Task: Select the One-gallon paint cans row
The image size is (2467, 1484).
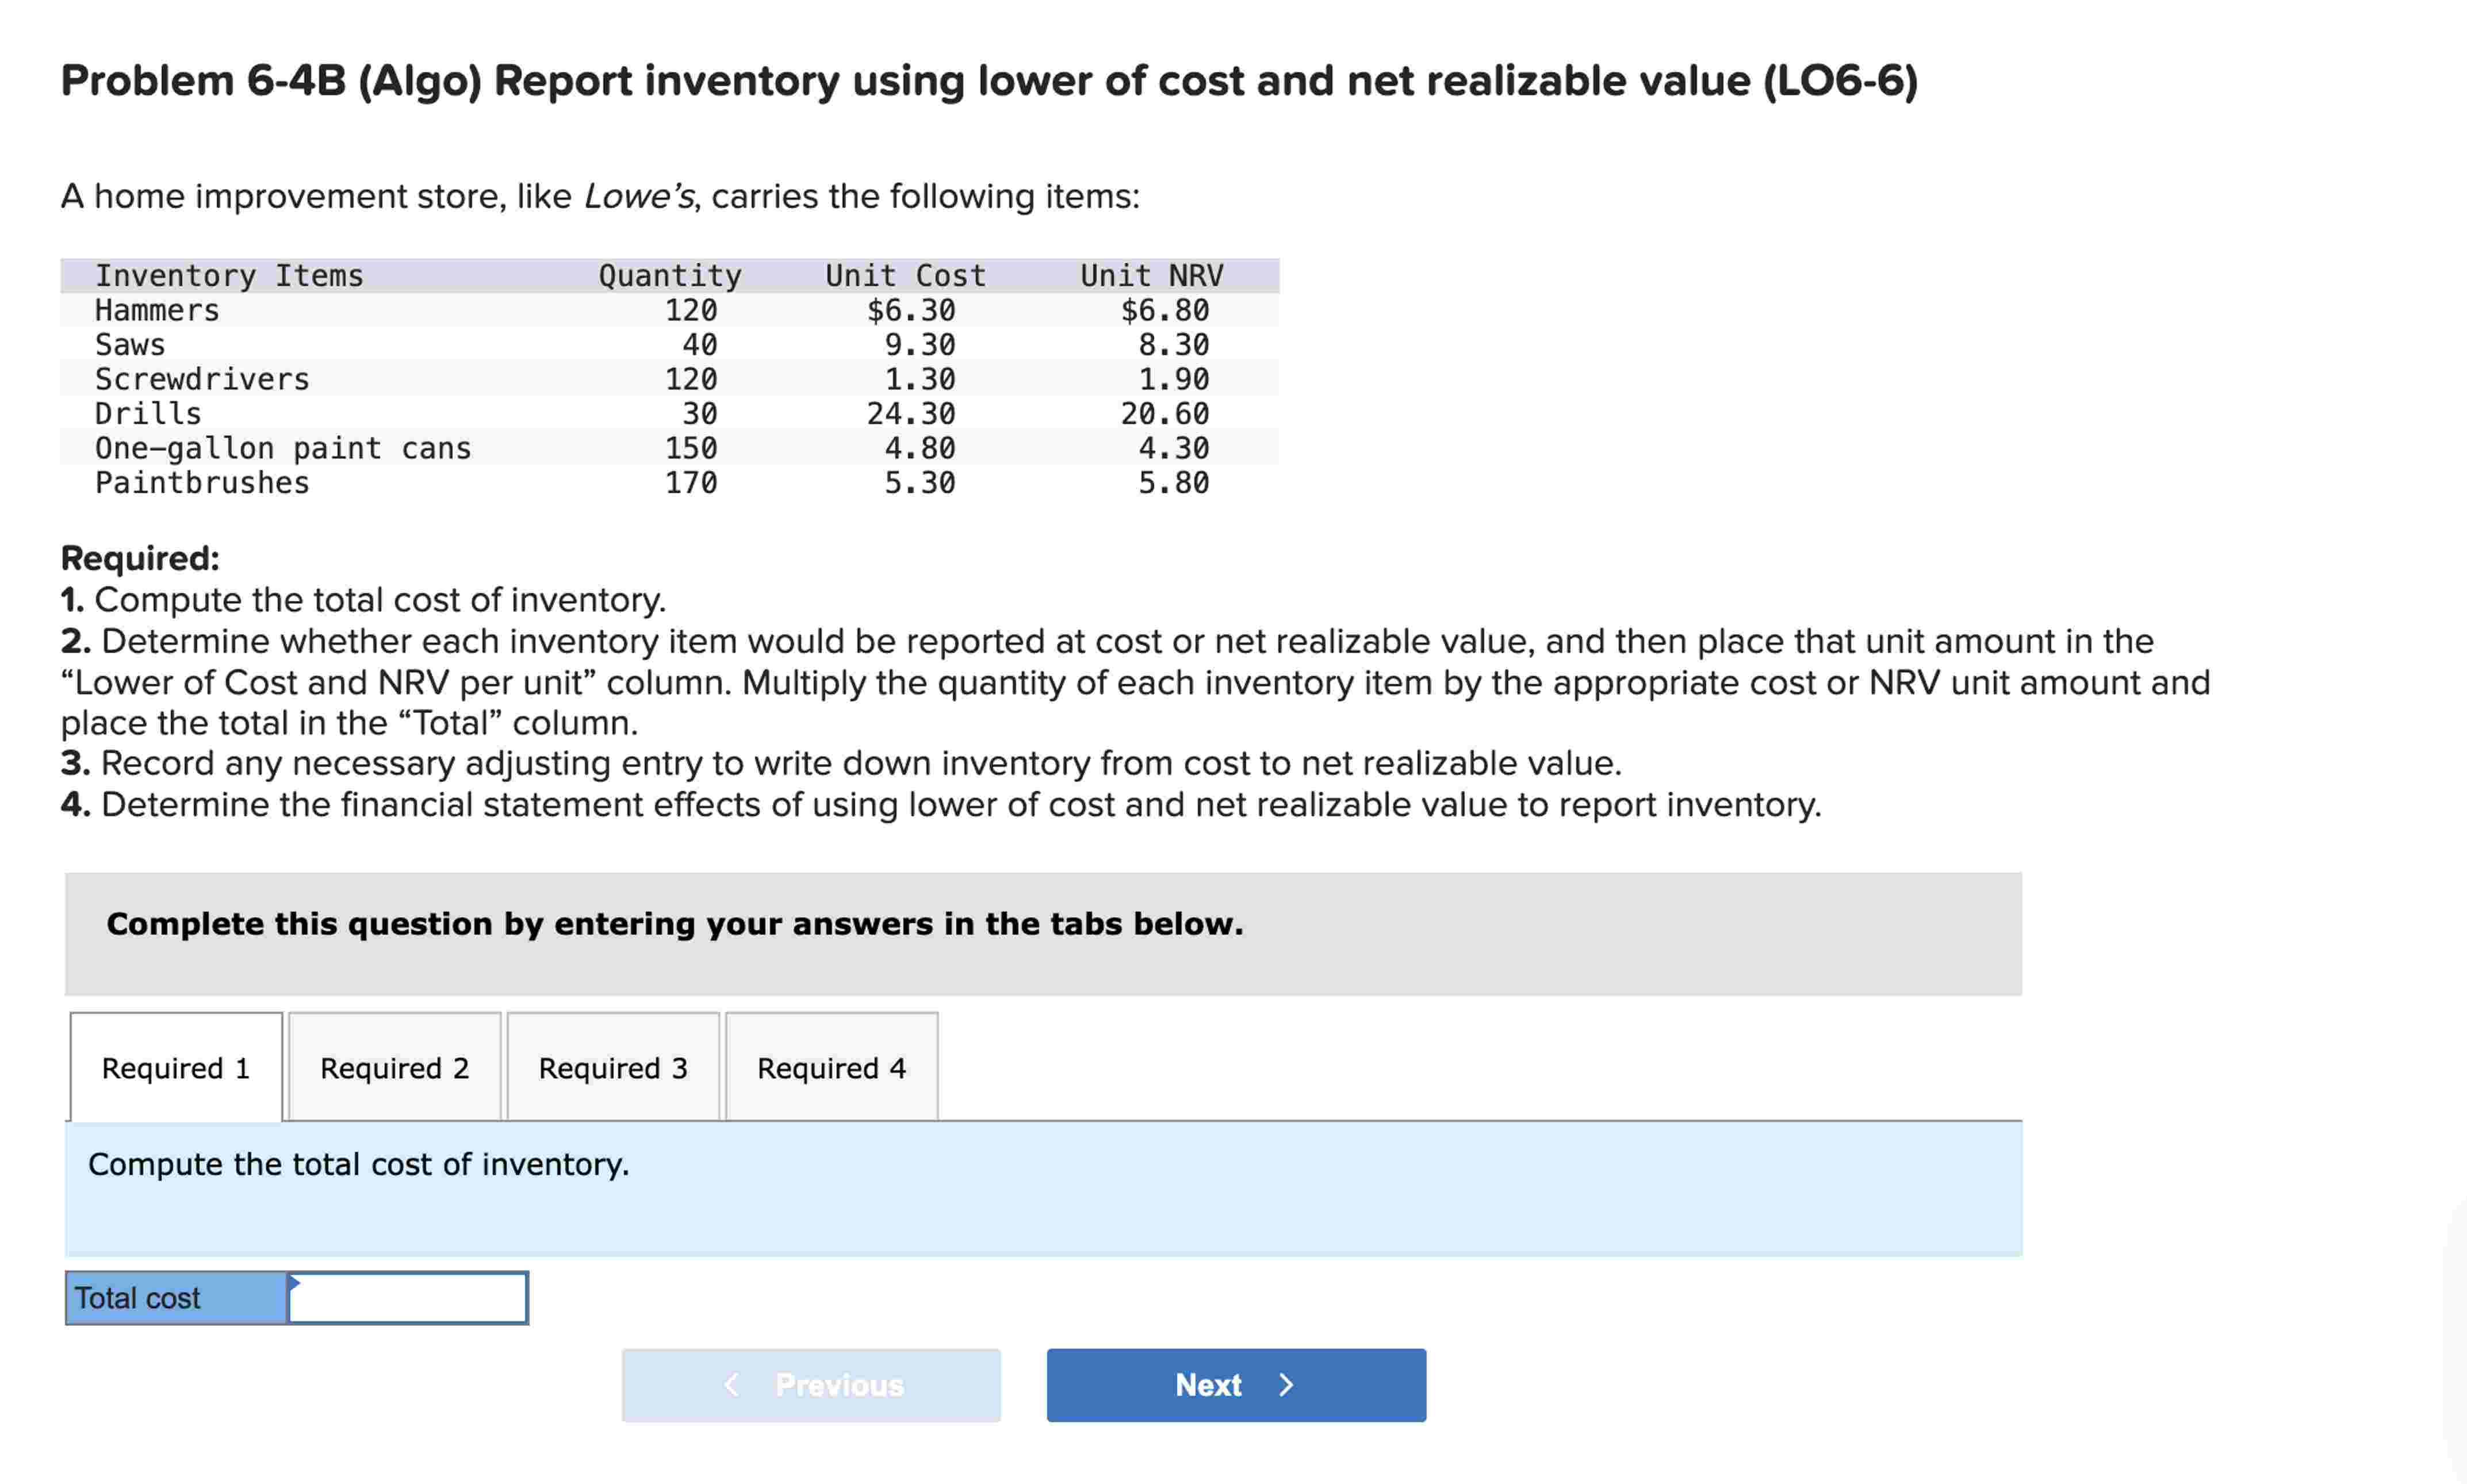Action: click(x=283, y=448)
